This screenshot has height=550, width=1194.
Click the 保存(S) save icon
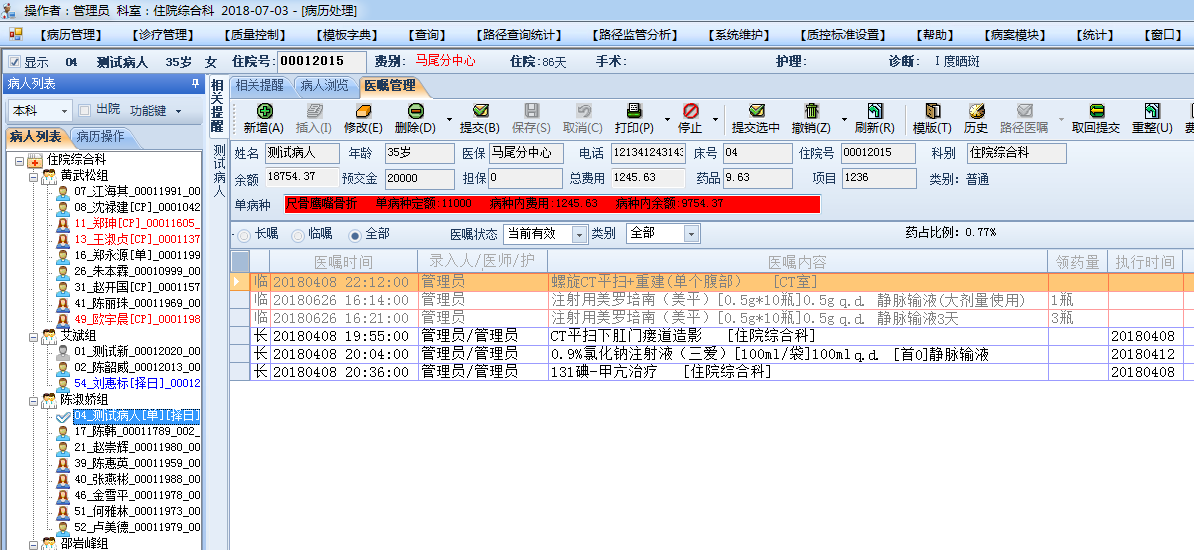[x=532, y=111]
